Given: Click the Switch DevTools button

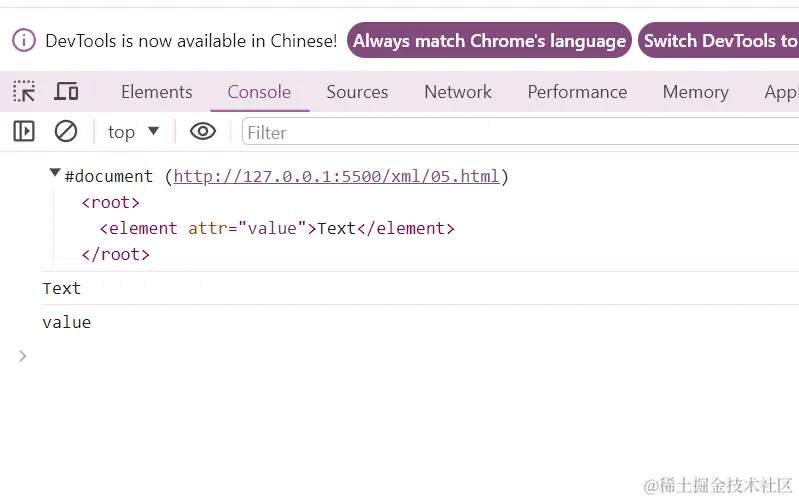Looking at the screenshot, I should point(720,41).
